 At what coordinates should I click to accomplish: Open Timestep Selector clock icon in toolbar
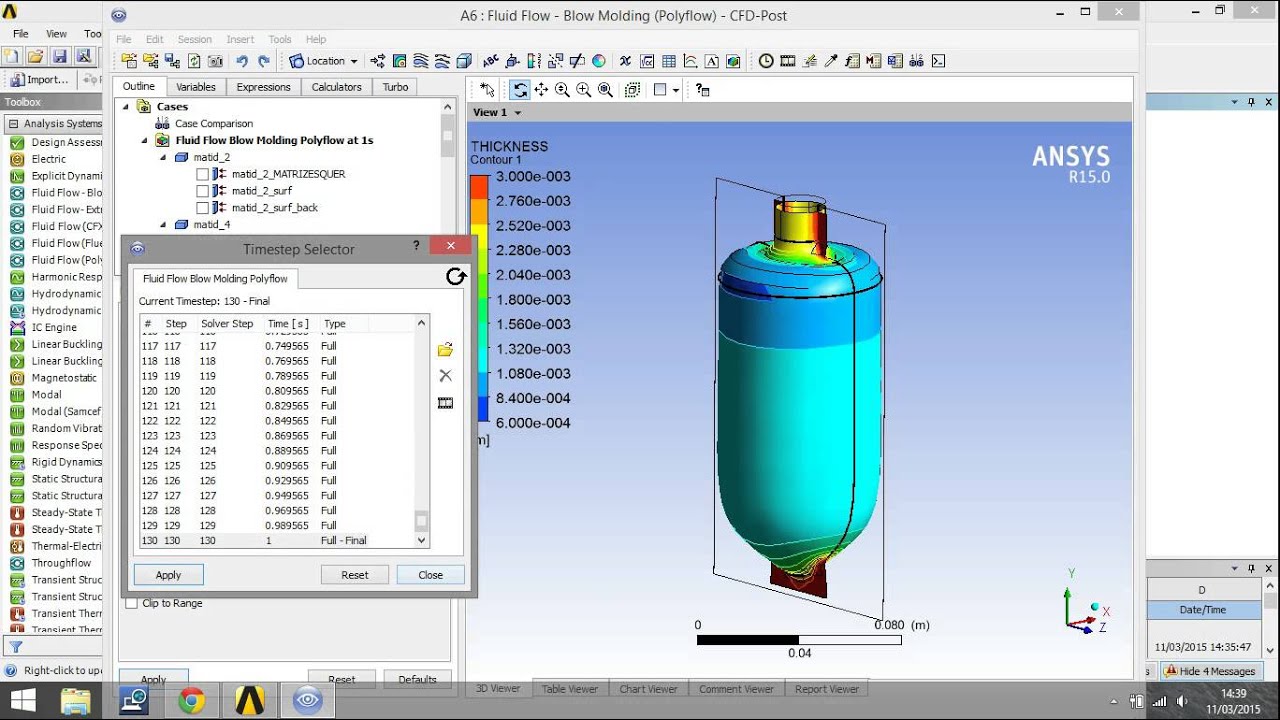(x=766, y=61)
